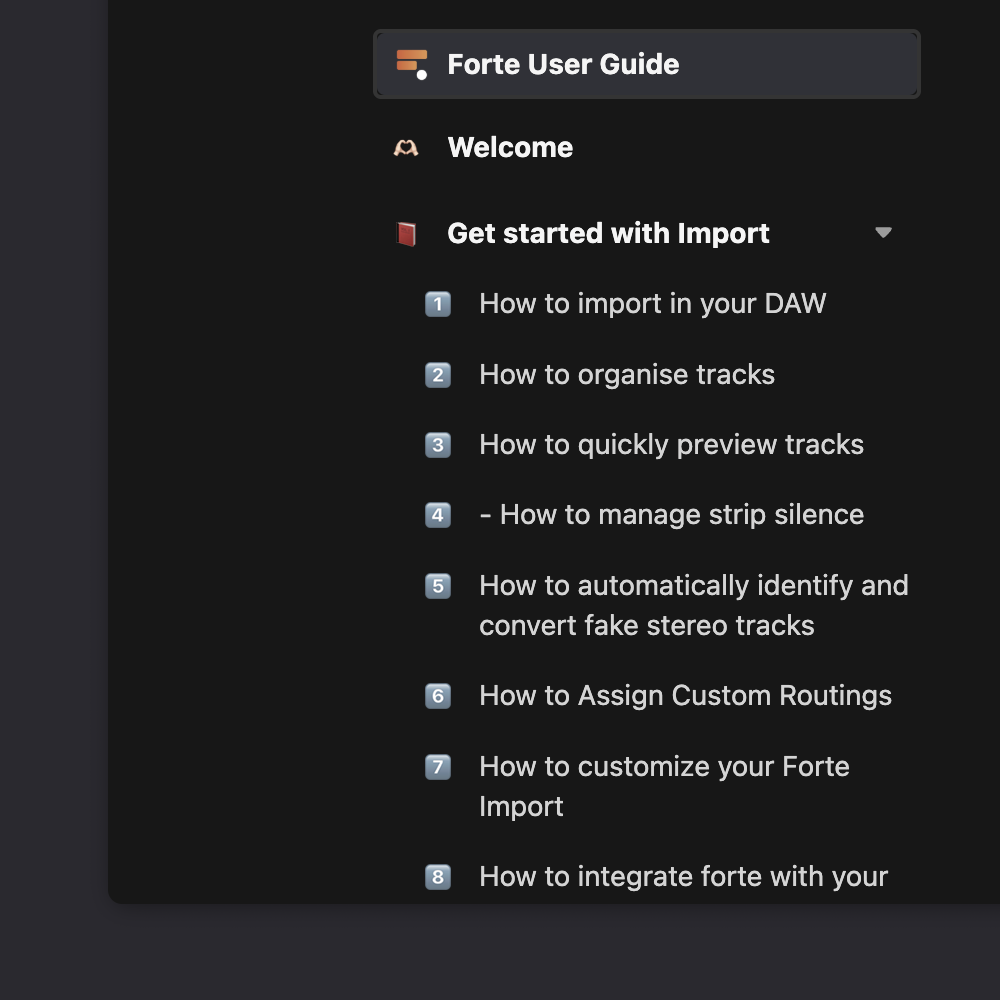Click the Forte logo icon

(x=411, y=64)
